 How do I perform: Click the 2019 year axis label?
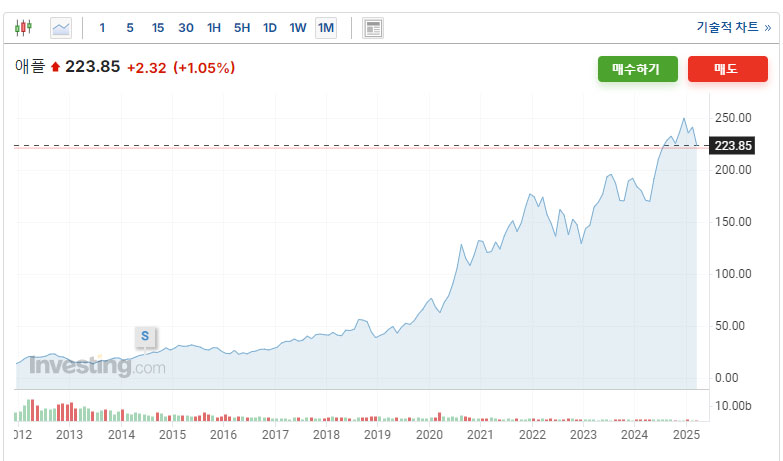(377, 435)
